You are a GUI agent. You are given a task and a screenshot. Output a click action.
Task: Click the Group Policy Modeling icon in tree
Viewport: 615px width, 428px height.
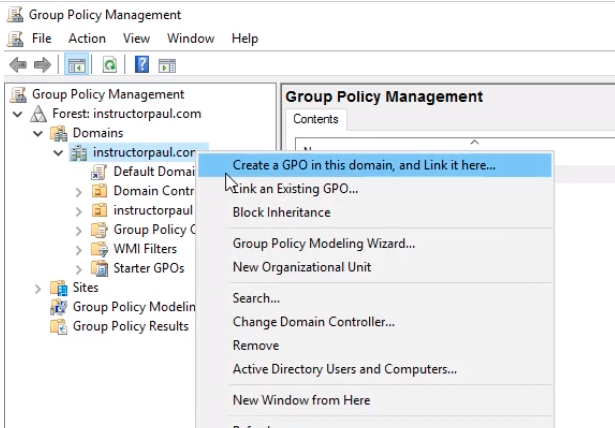58,307
